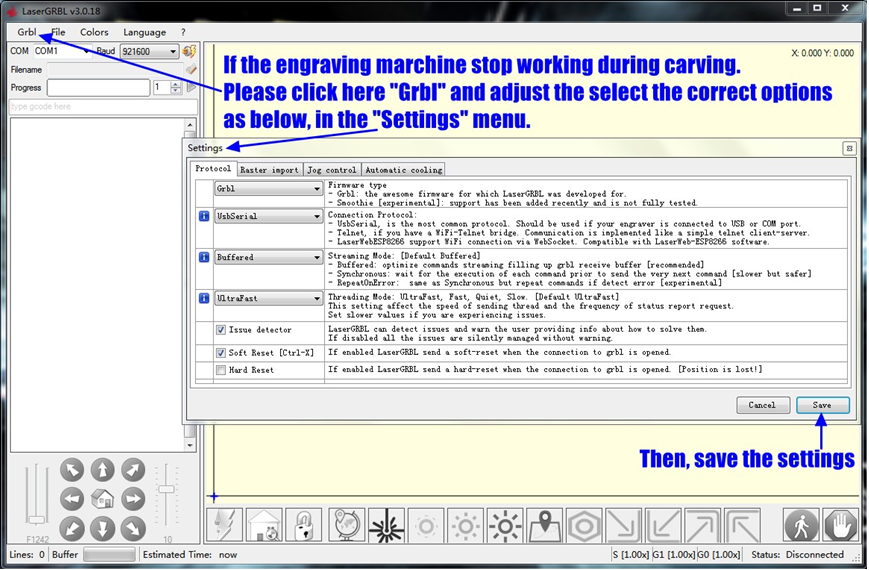Viewport: 869px width, 570px height.
Task: Open the UltraFast threading mode dropdown
Action: tap(268, 298)
